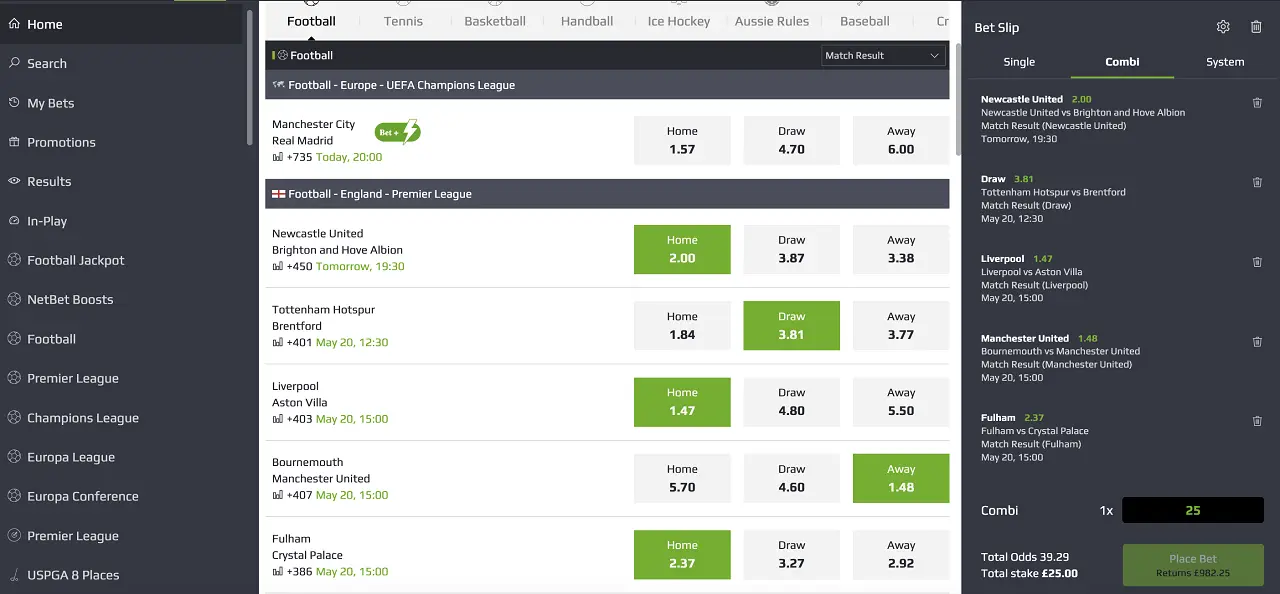Click the NetBet Boosts sidebar icon

pos(14,299)
